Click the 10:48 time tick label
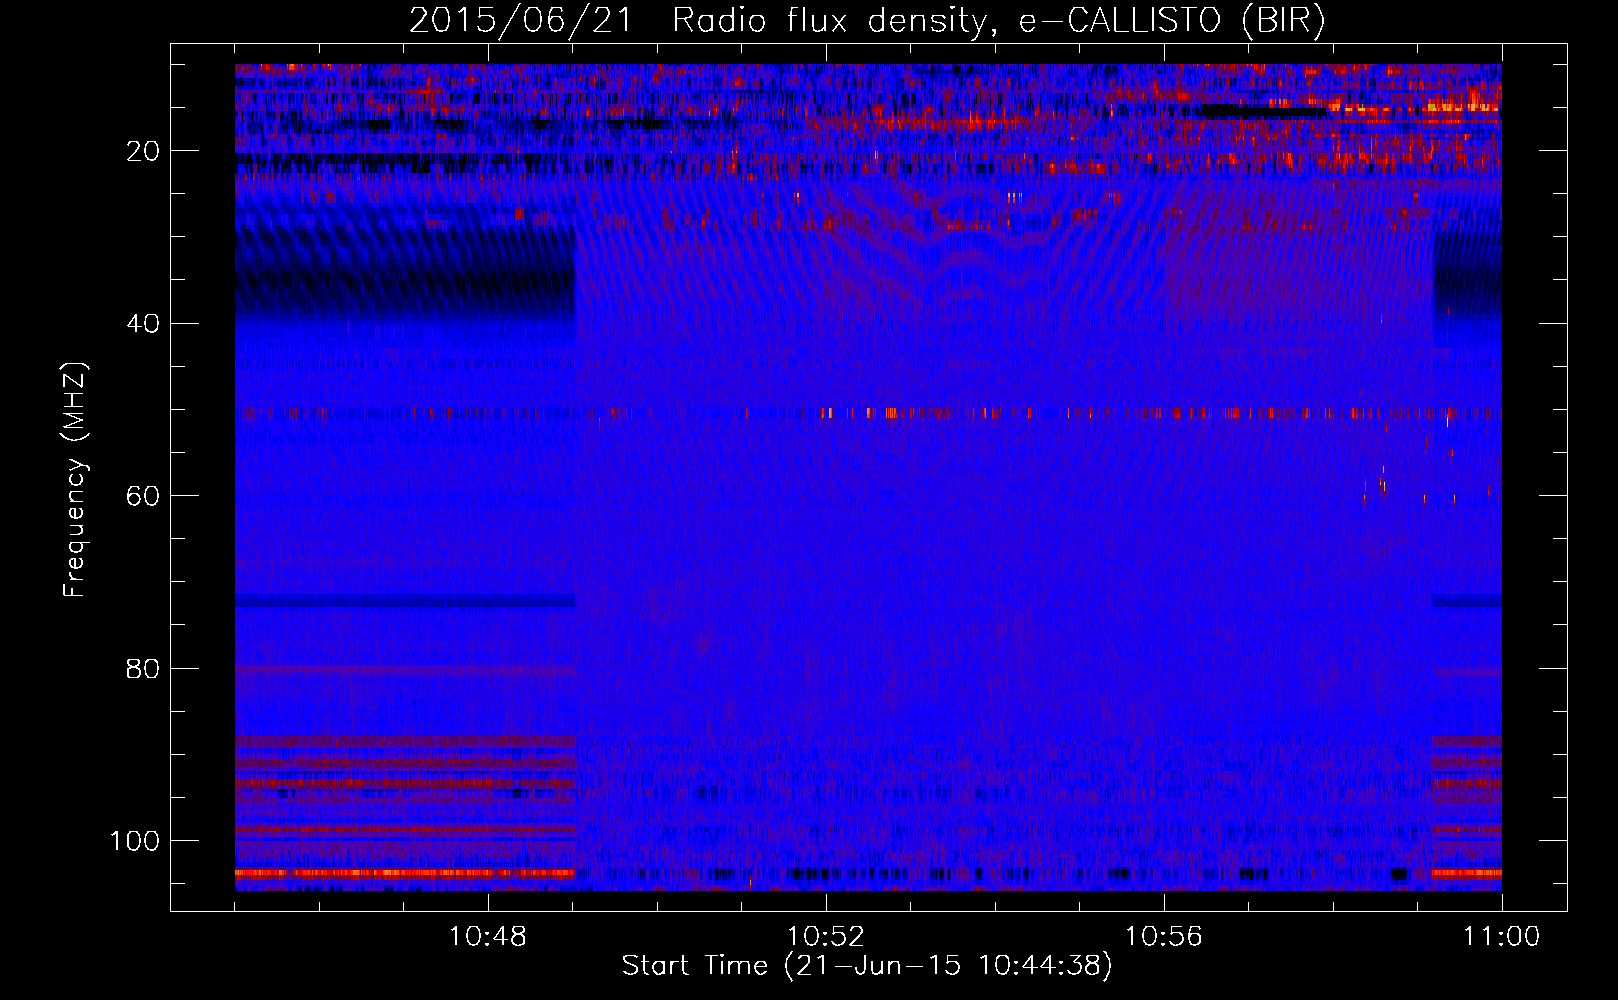 pyautogui.click(x=488, y=937)
